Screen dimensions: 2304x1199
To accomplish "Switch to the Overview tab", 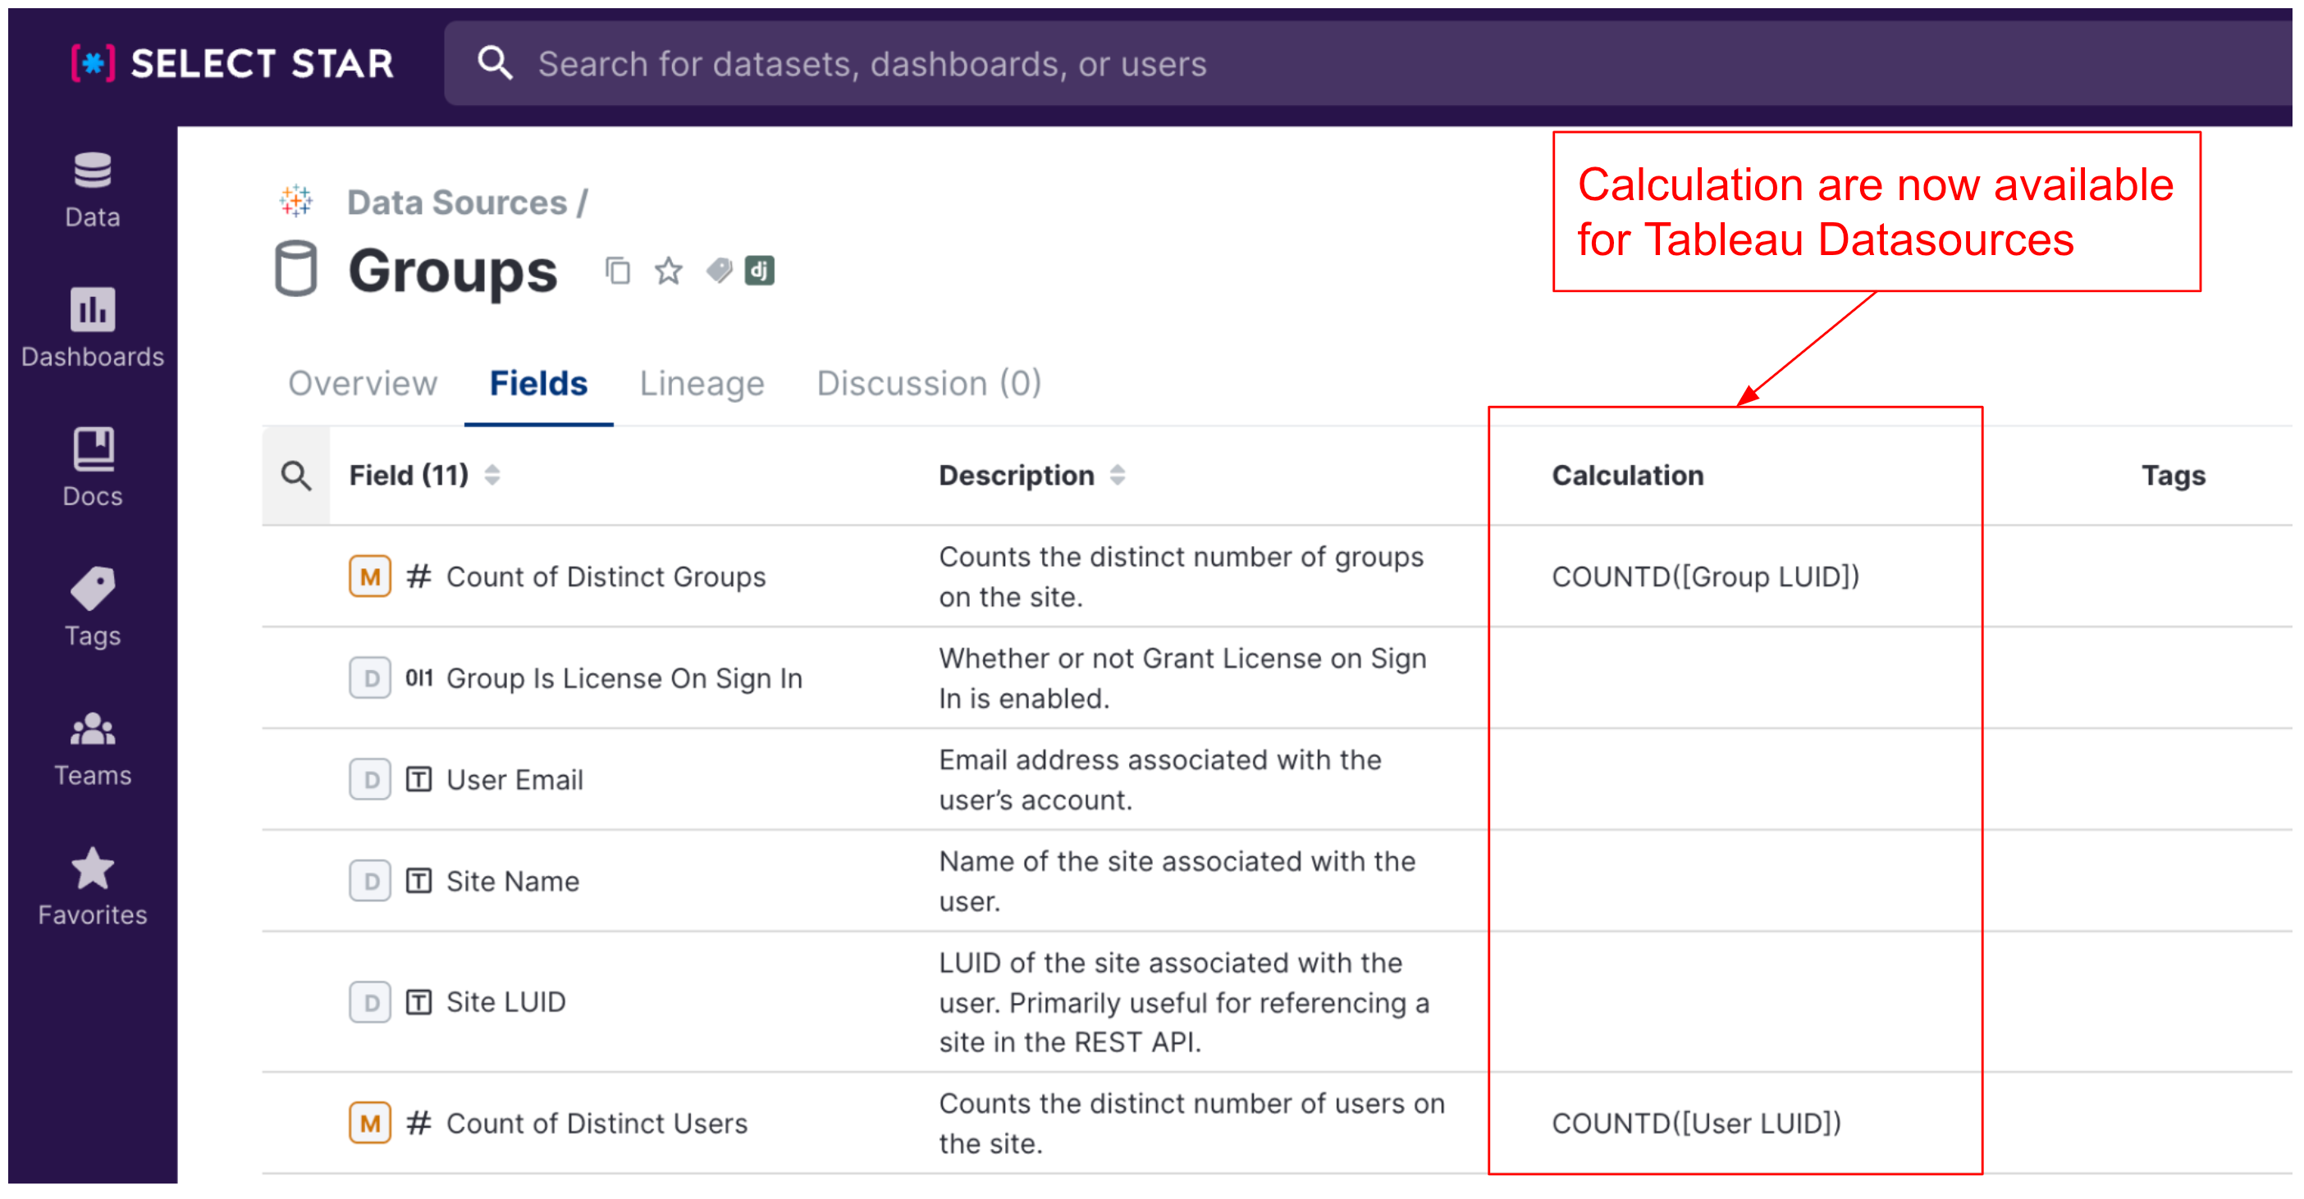I will coord(362,384).
